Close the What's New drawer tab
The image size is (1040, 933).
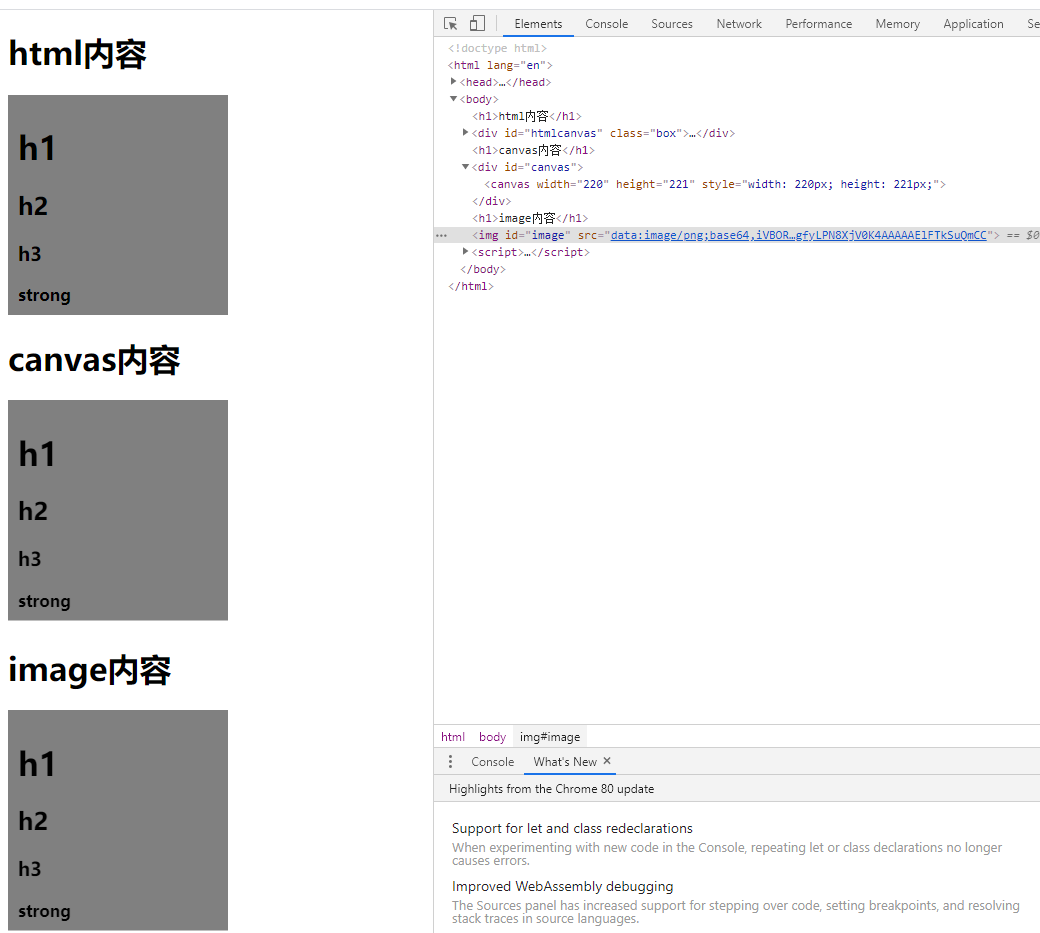pos(607,761)
